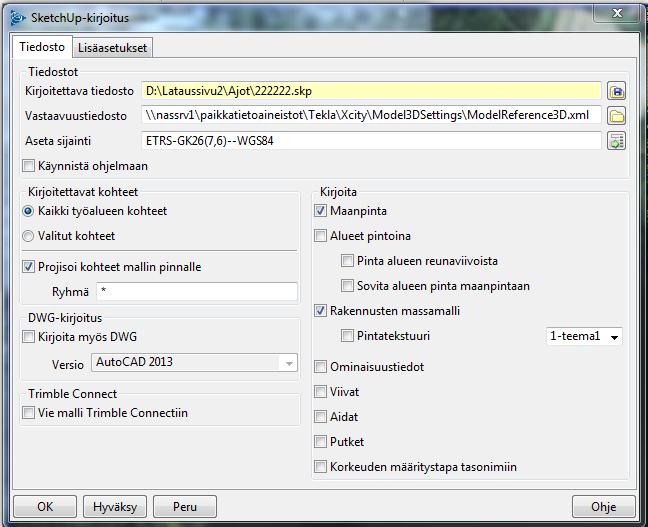This screenshot has height=527, width=648.
Task: Uncheck the Maanpinta checkbox
Action: (320, 211)
